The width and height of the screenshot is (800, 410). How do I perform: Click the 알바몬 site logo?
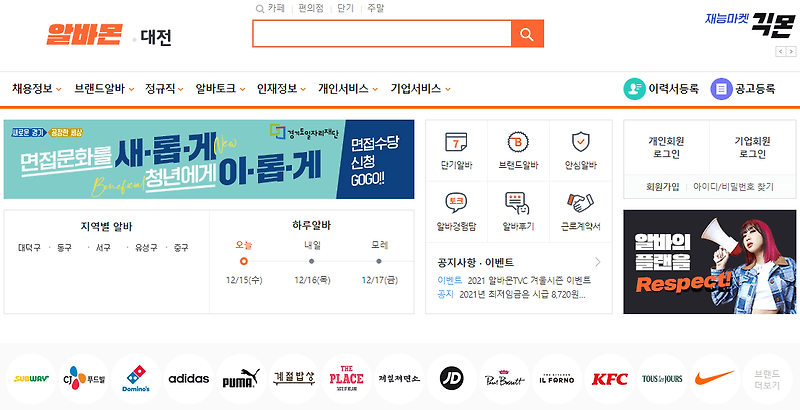tap(84, 35)
